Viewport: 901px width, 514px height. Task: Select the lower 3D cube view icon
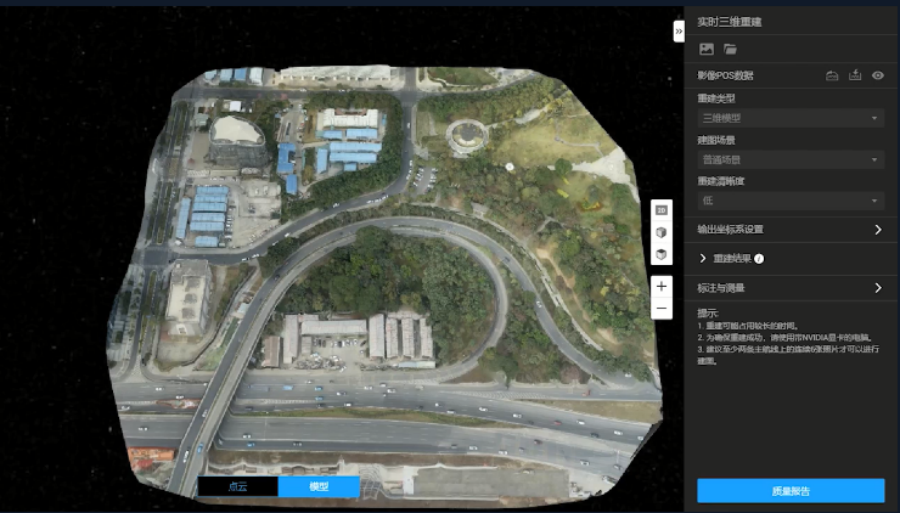[661, 255]
